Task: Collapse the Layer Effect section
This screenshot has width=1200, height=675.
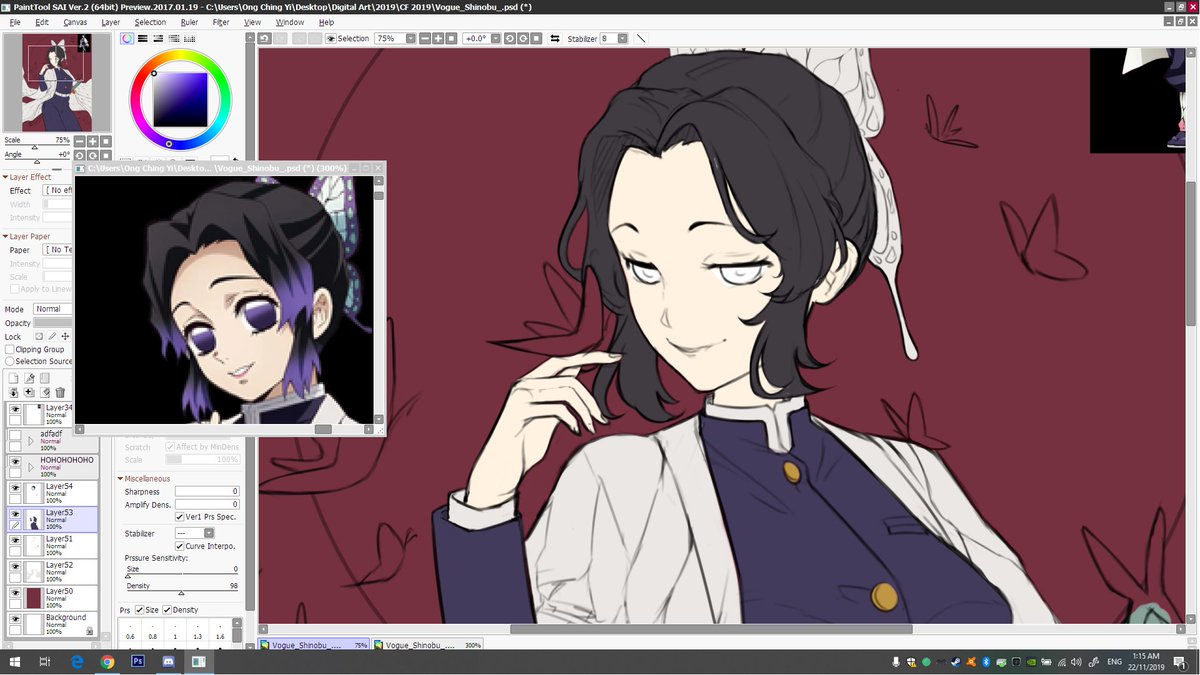Action: [6, 177]
